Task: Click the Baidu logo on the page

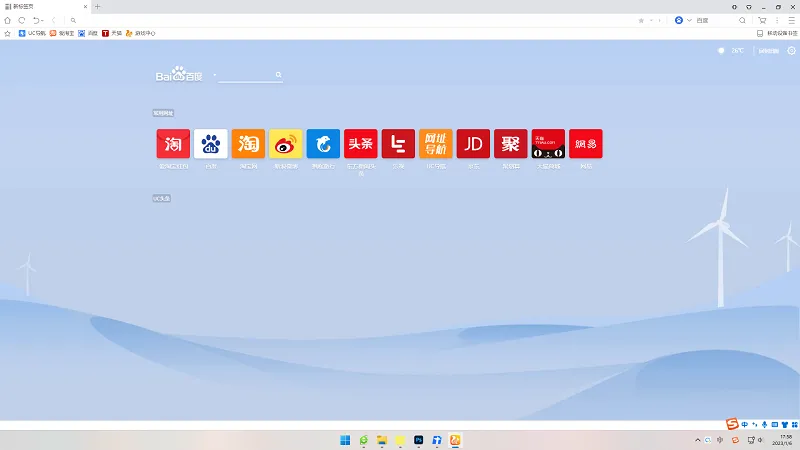Action: [179, 74]
